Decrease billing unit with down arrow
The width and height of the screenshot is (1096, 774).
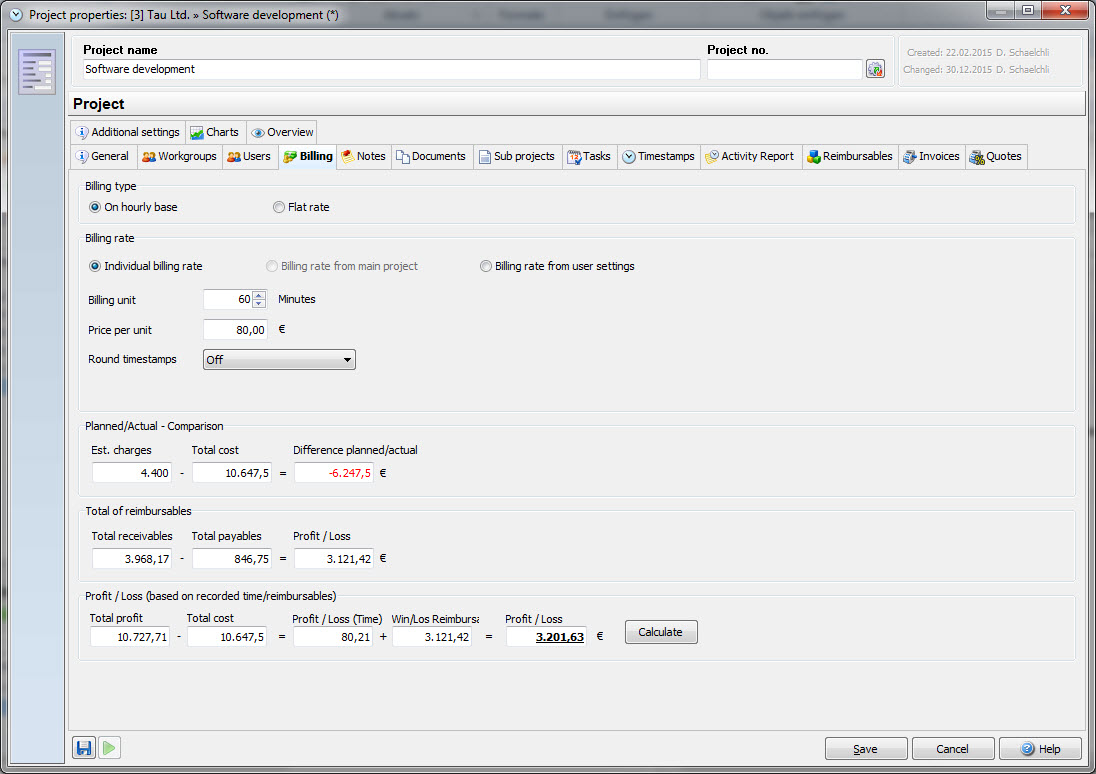[260, 304]
